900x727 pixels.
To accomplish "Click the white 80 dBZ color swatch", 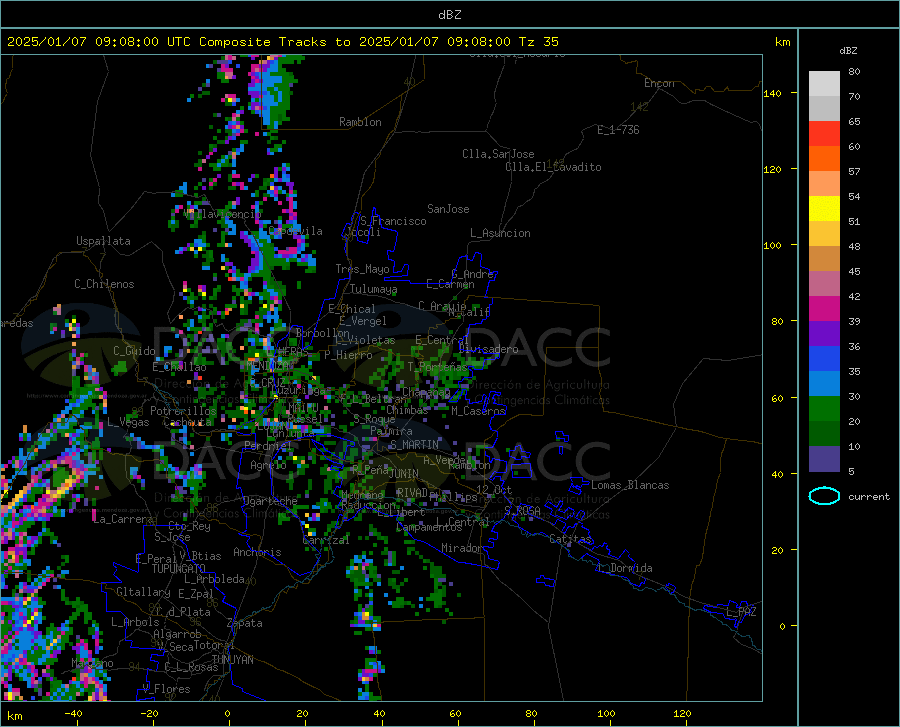I will (x=824, y=84).
